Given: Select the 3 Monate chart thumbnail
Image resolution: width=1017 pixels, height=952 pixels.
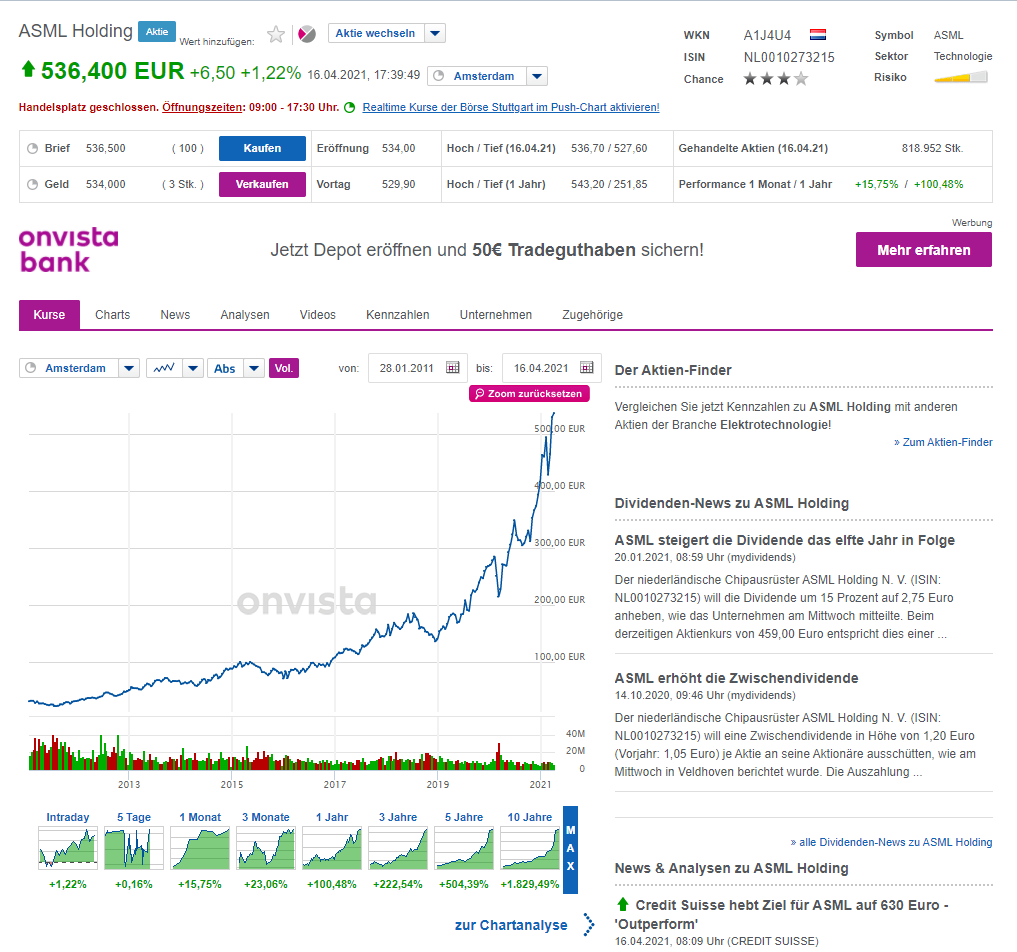Looking at the screenshot, I should (x=266, y=849).
